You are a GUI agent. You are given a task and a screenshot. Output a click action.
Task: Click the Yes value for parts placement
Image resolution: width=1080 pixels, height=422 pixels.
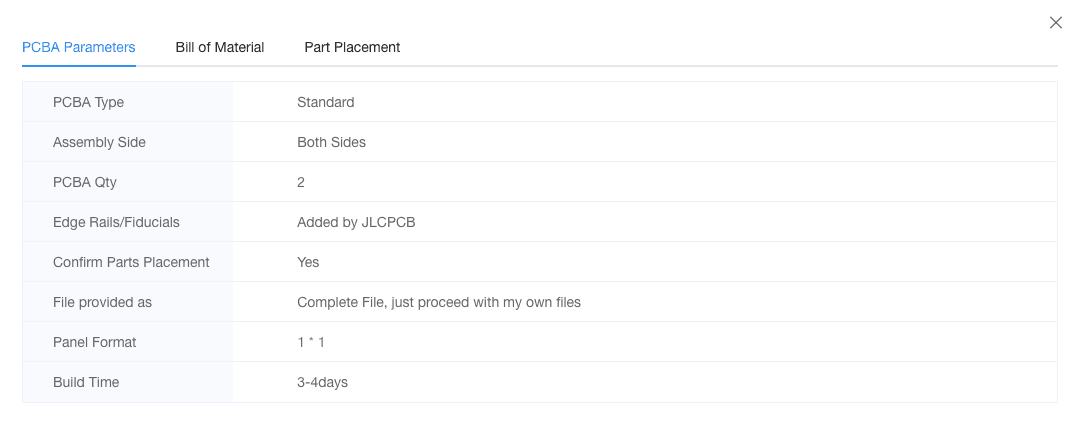coord(308,262)
